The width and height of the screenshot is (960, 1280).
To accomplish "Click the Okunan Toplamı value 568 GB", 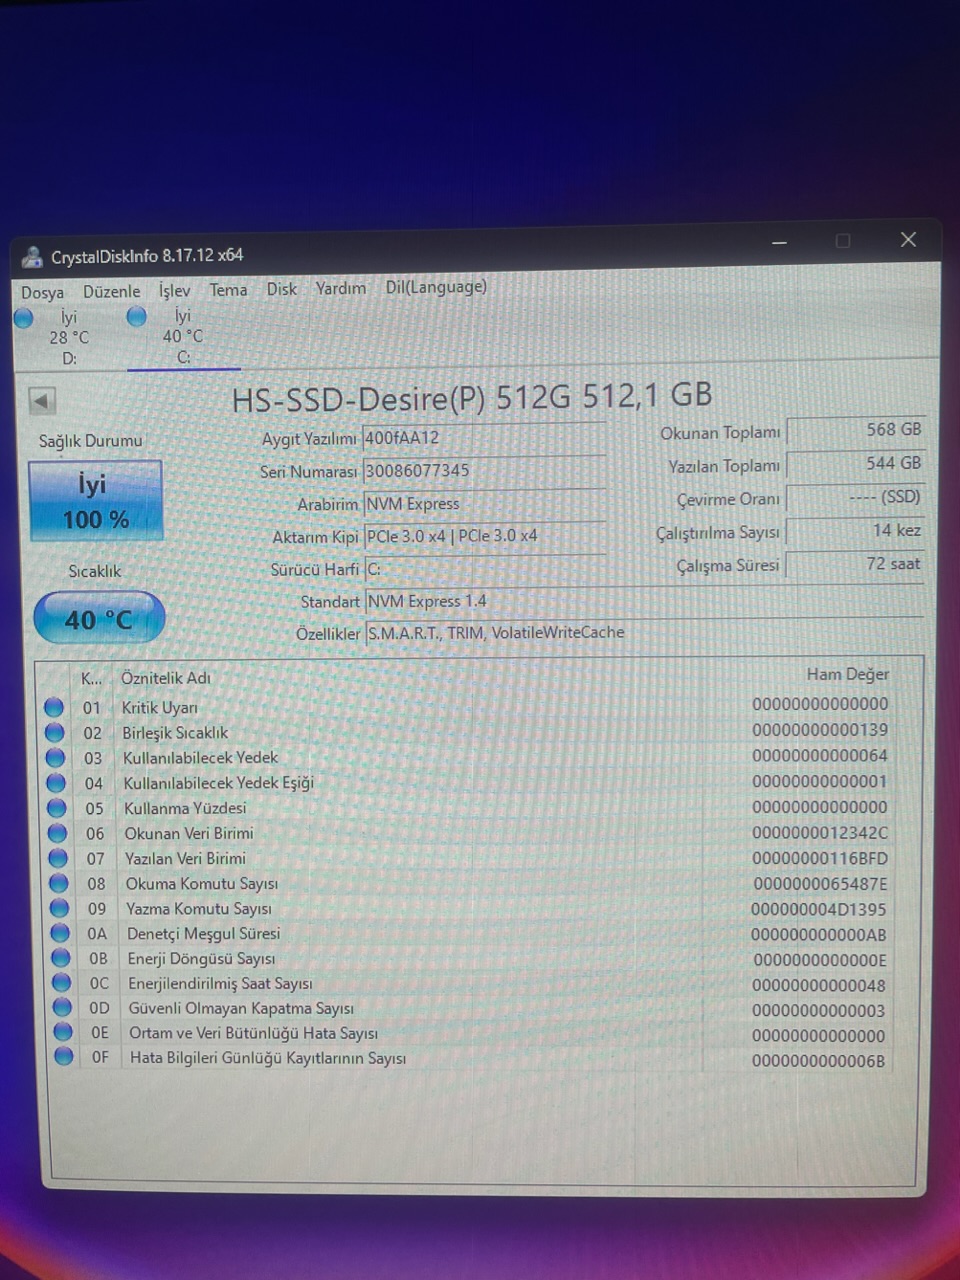I will [x=856, y=430].
